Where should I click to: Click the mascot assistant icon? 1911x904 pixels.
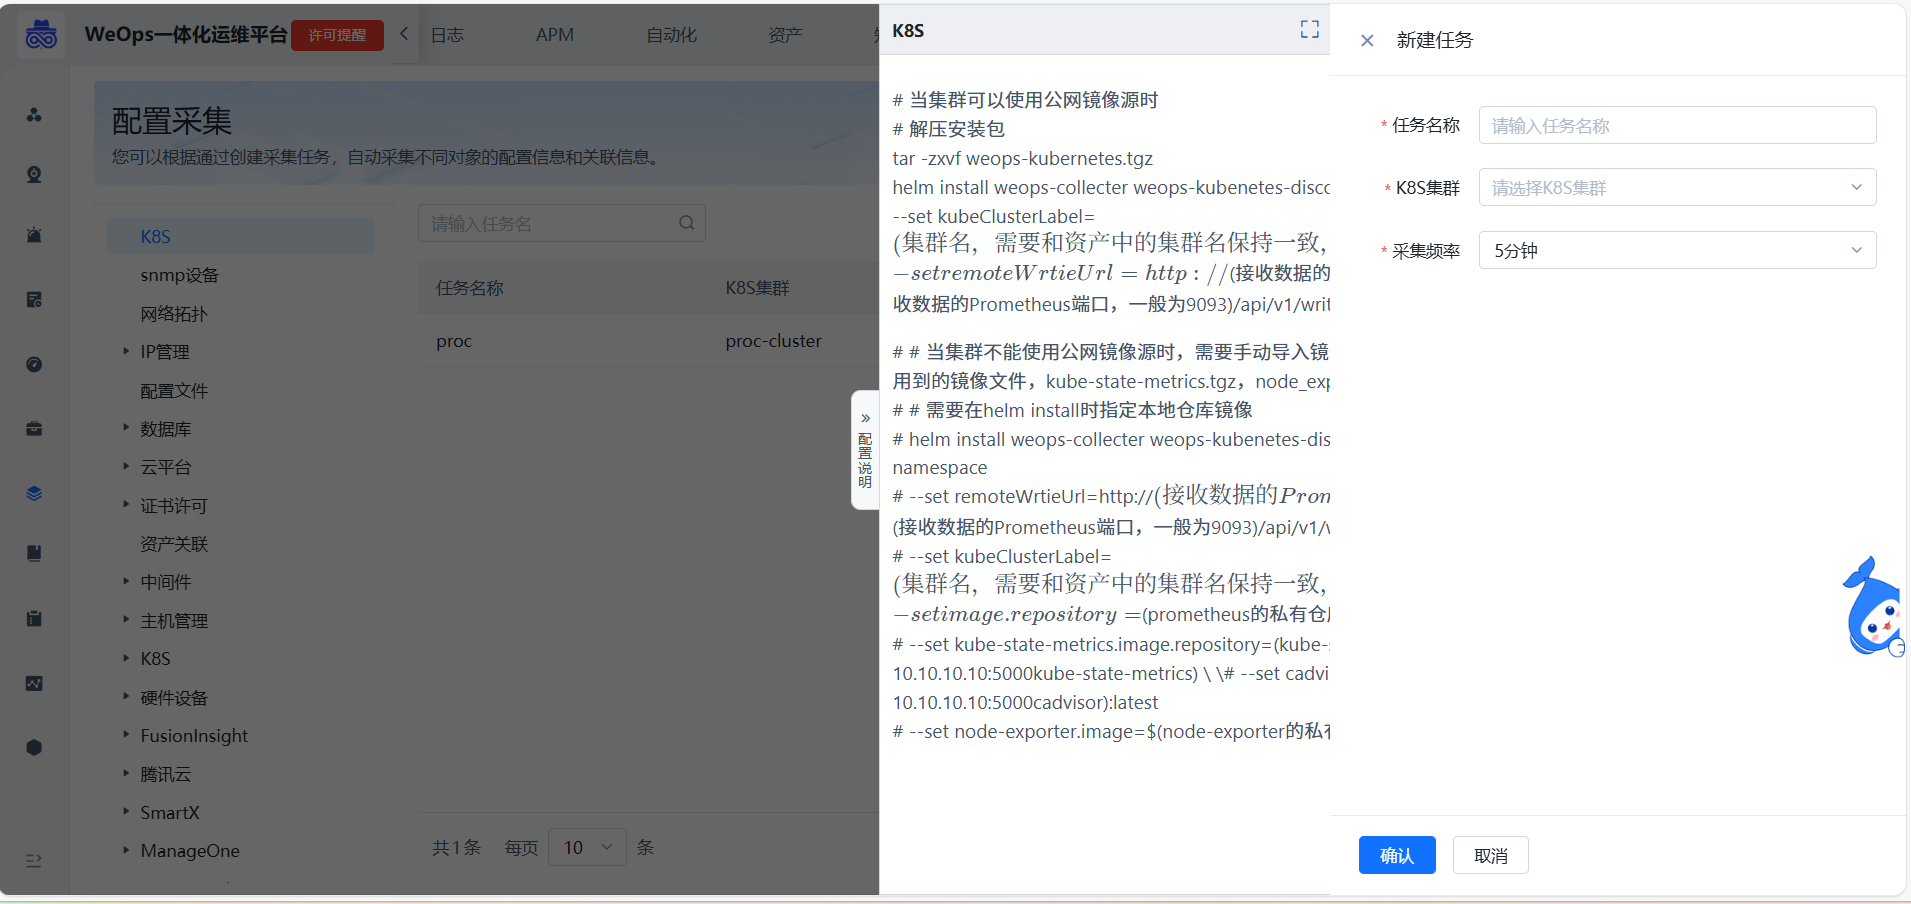tap(1872, 608)
